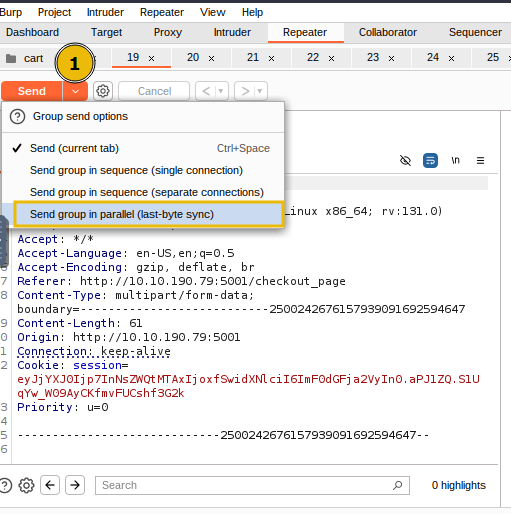Click the 0 highlights label
Screen dimensions: 511x514
click(459, 485)
